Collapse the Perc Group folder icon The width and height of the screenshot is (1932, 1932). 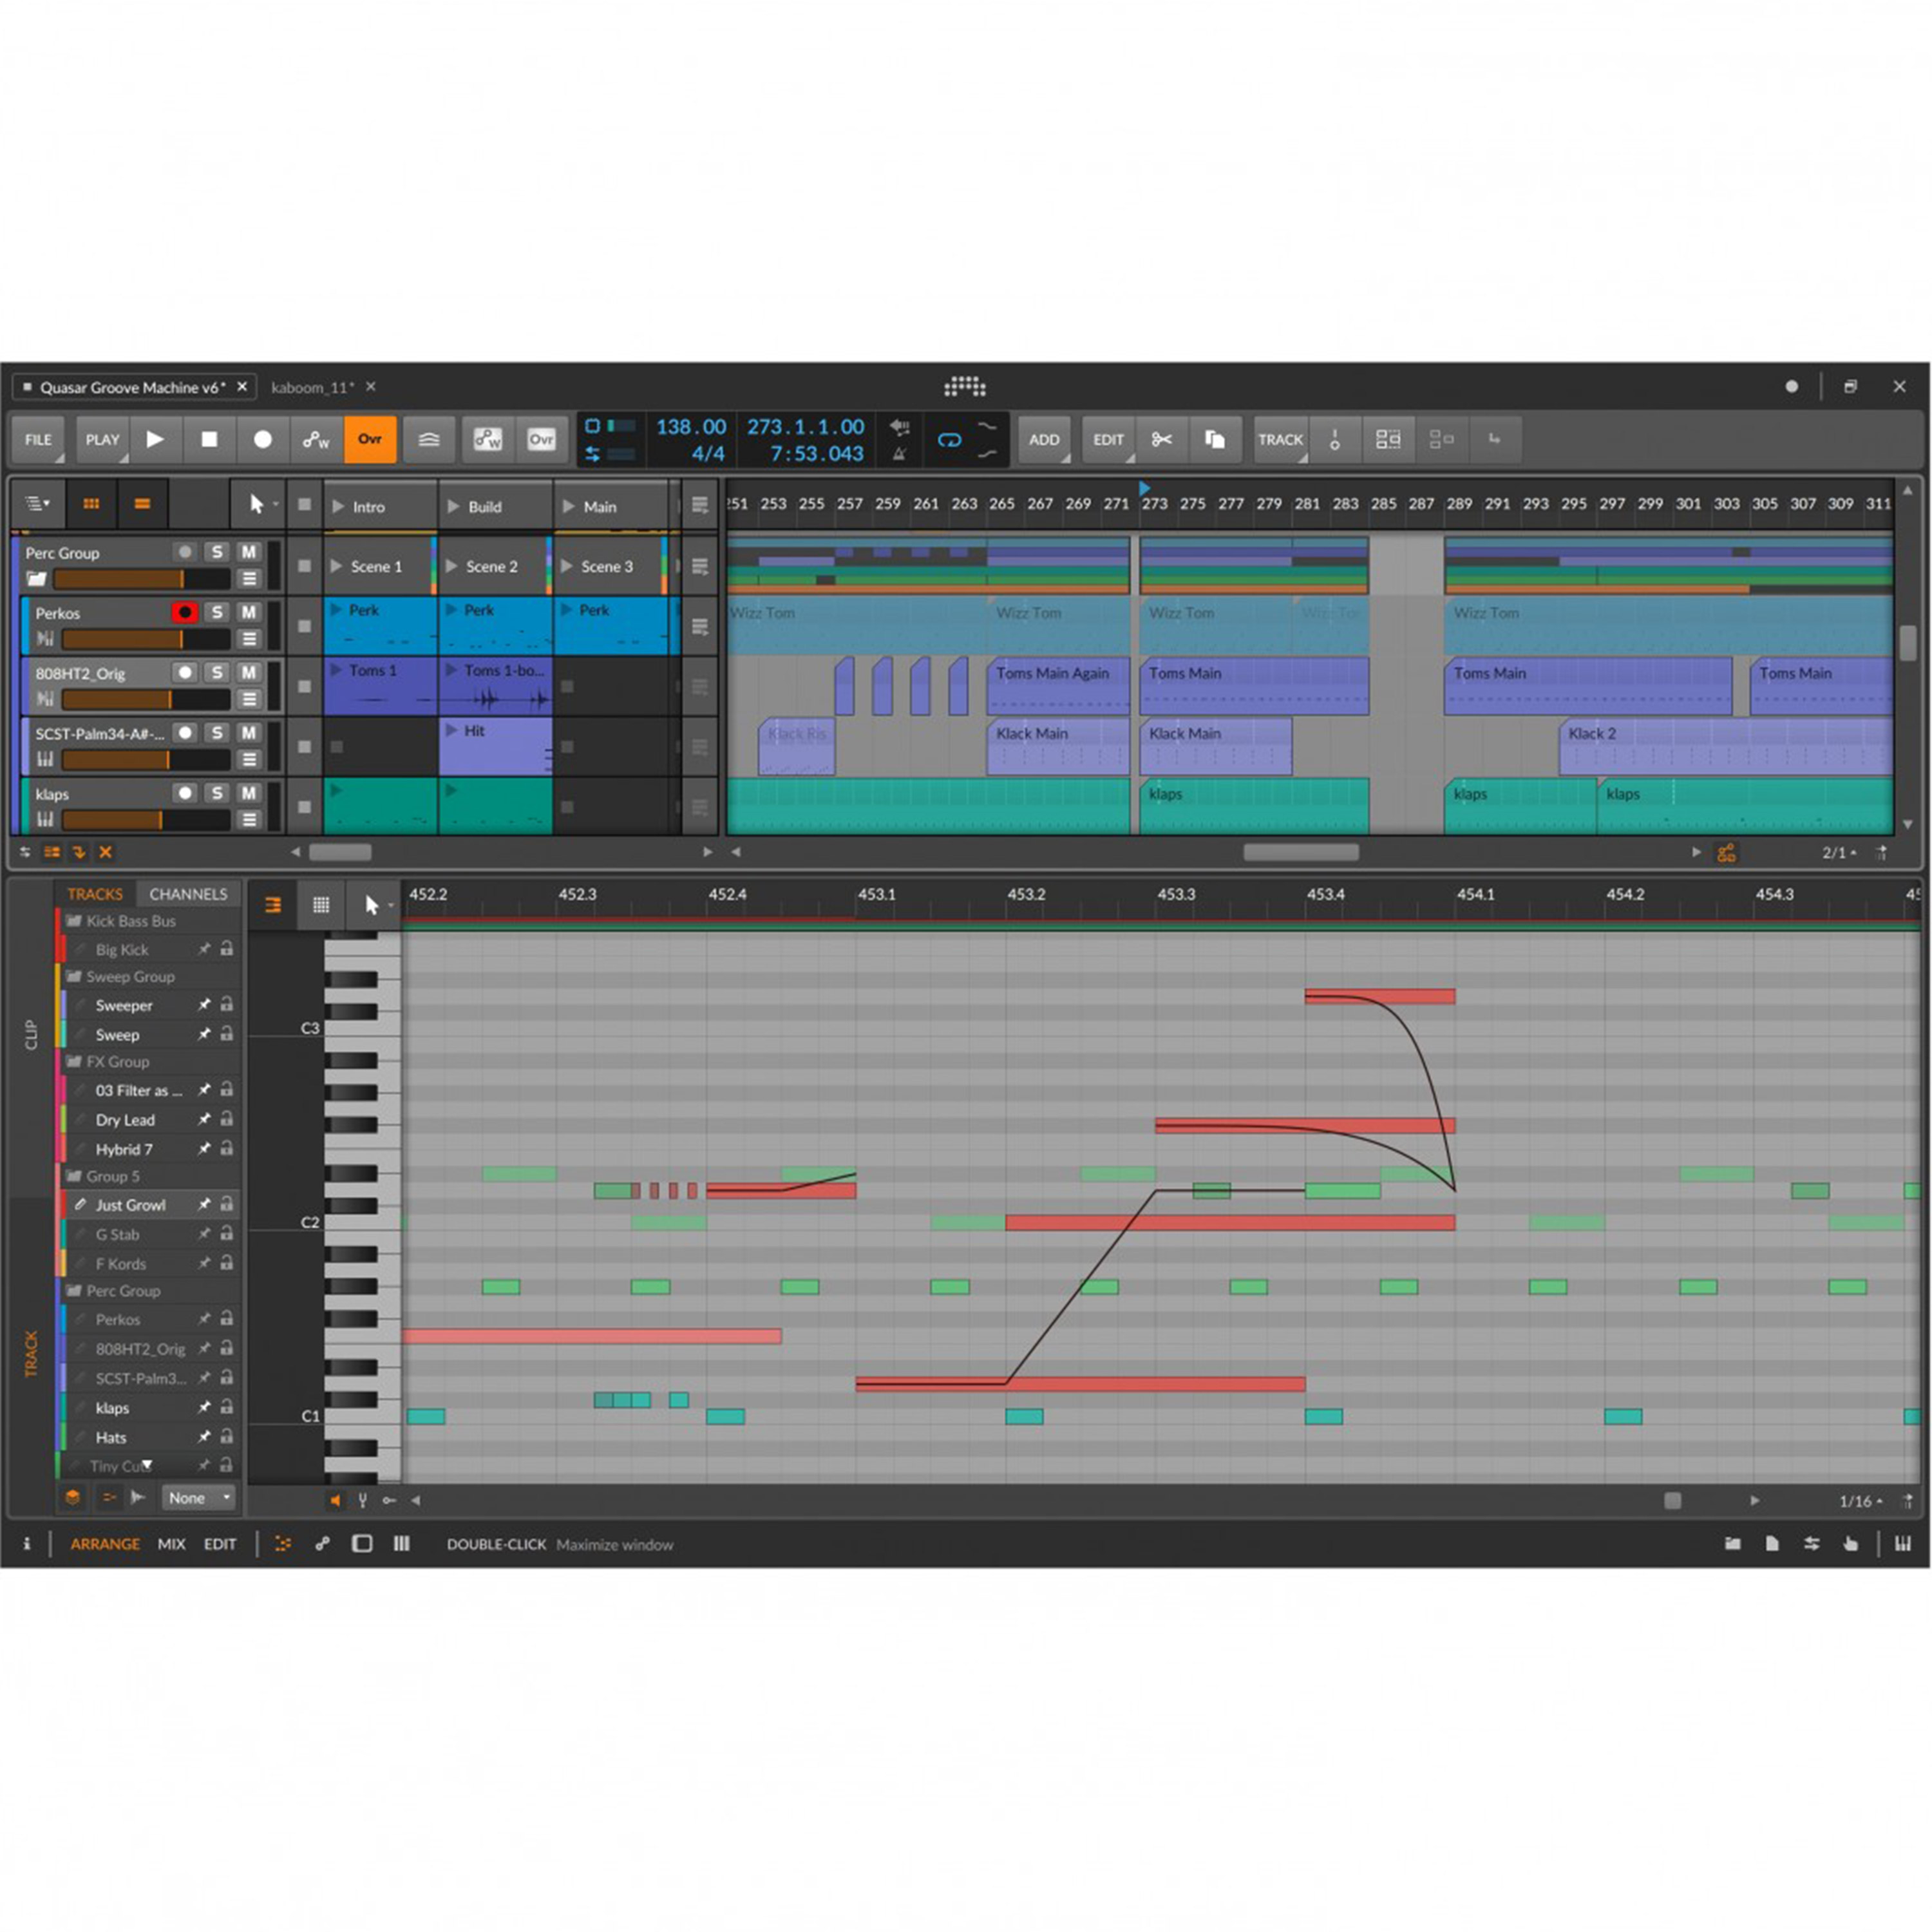[x=37, y=579]
